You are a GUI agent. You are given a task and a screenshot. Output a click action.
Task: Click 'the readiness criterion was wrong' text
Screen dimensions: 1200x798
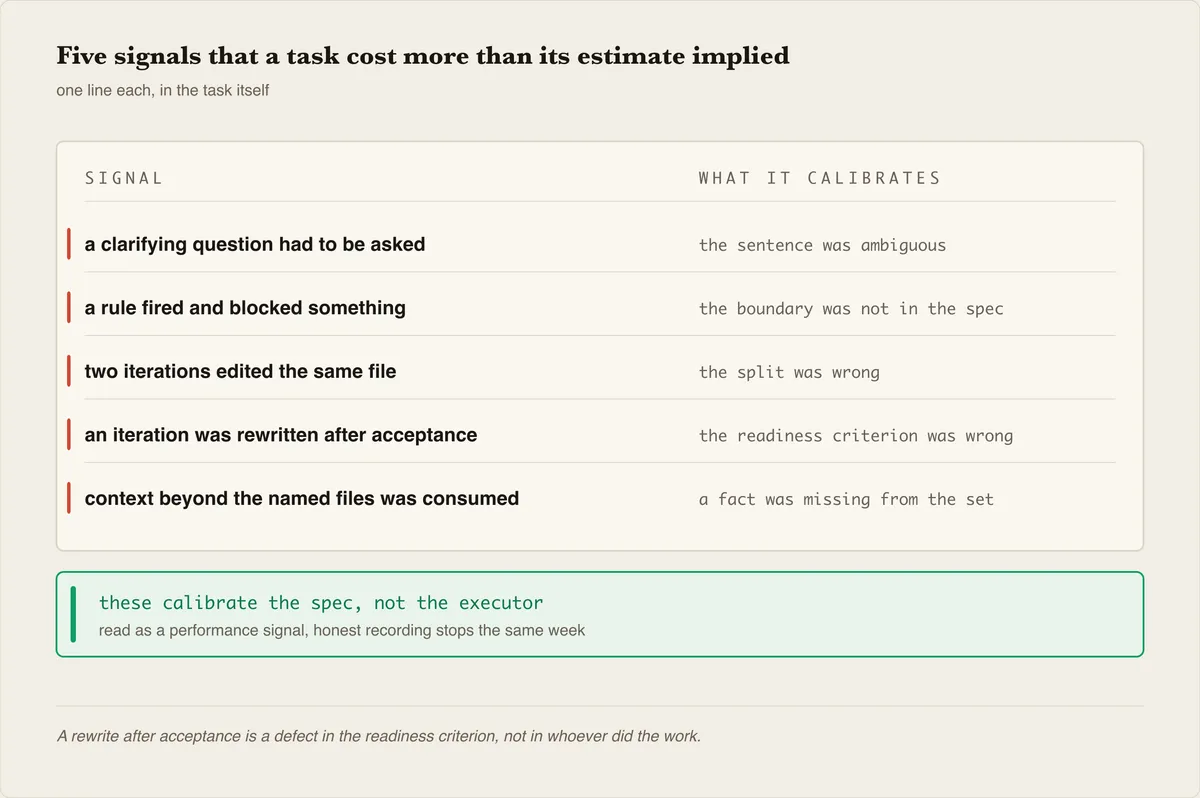coord(856,436)
